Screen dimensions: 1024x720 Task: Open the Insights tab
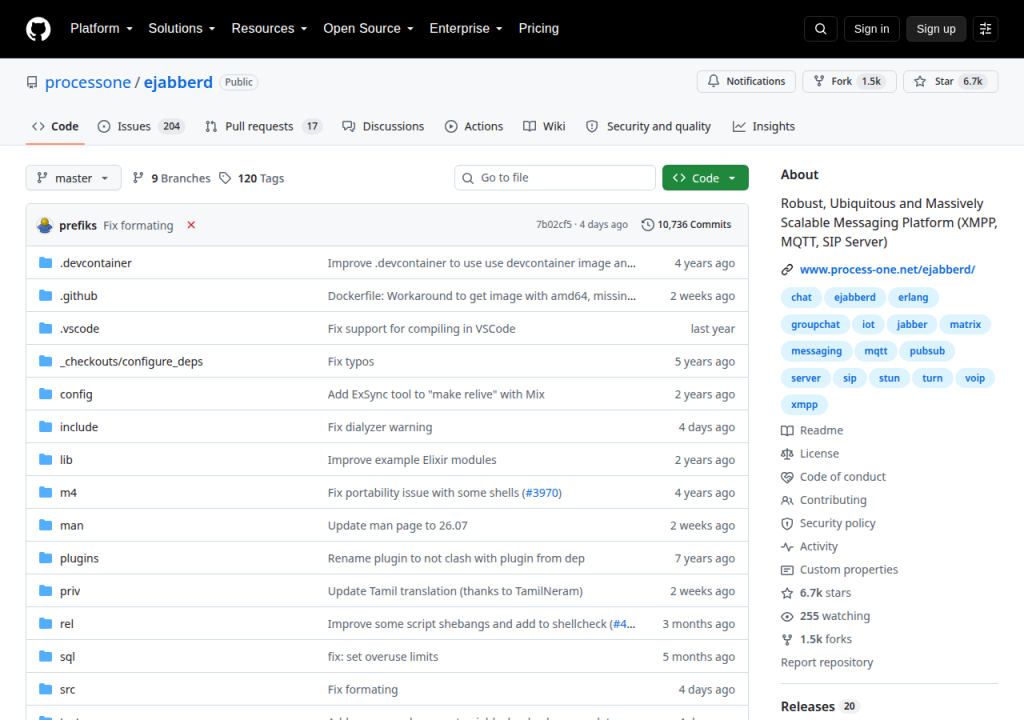763,126
